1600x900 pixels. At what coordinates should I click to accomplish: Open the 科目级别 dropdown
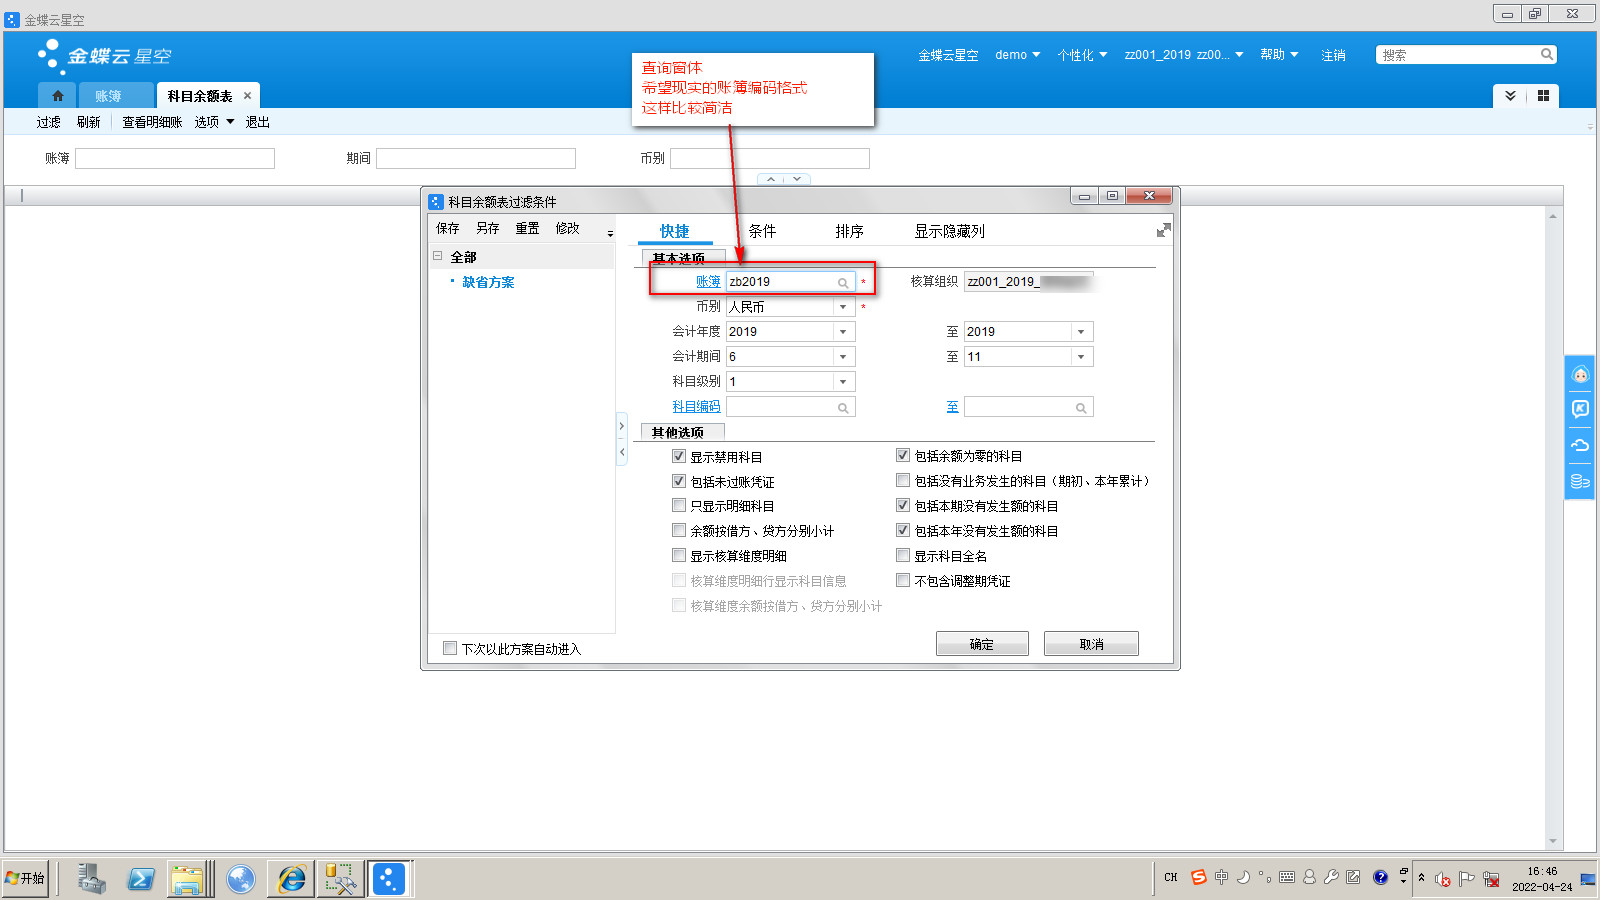pyautogui.click(x=843, y=382)
